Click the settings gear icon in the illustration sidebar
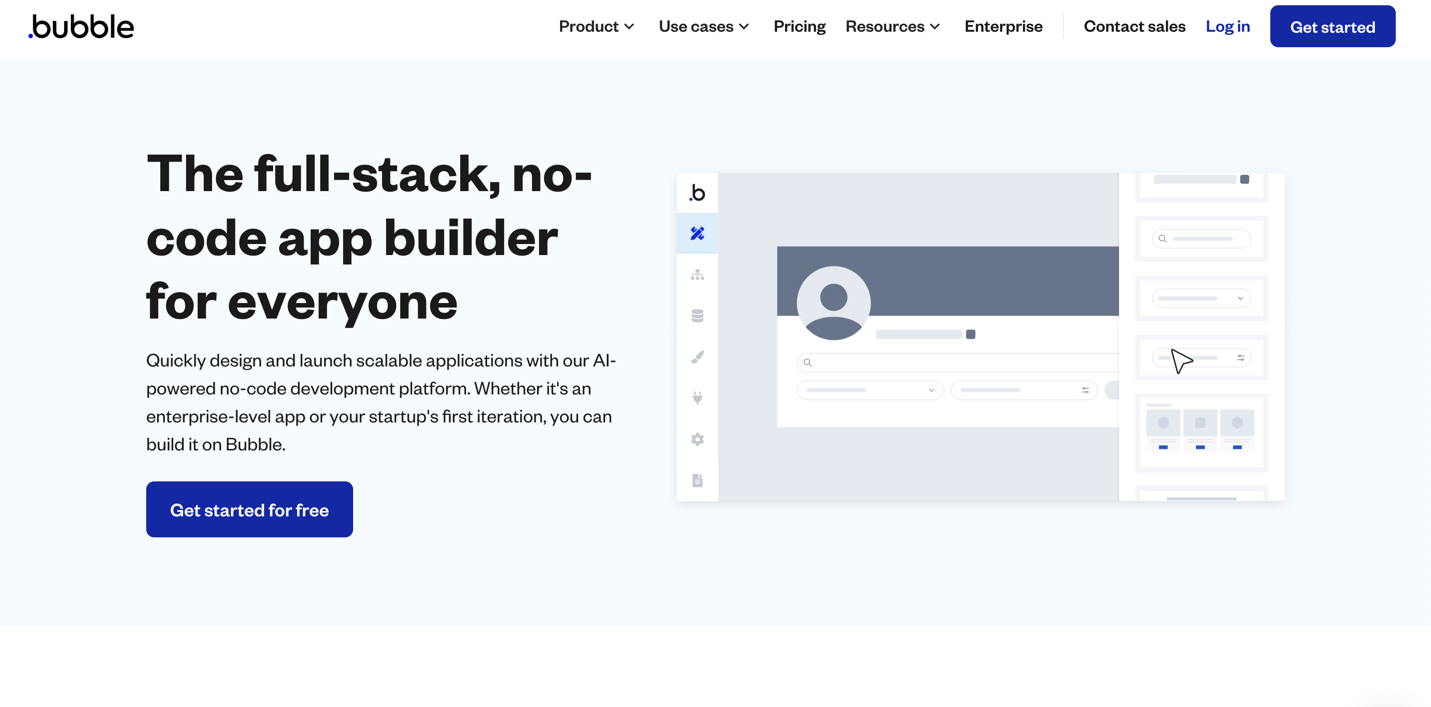 tap(697, 439)
